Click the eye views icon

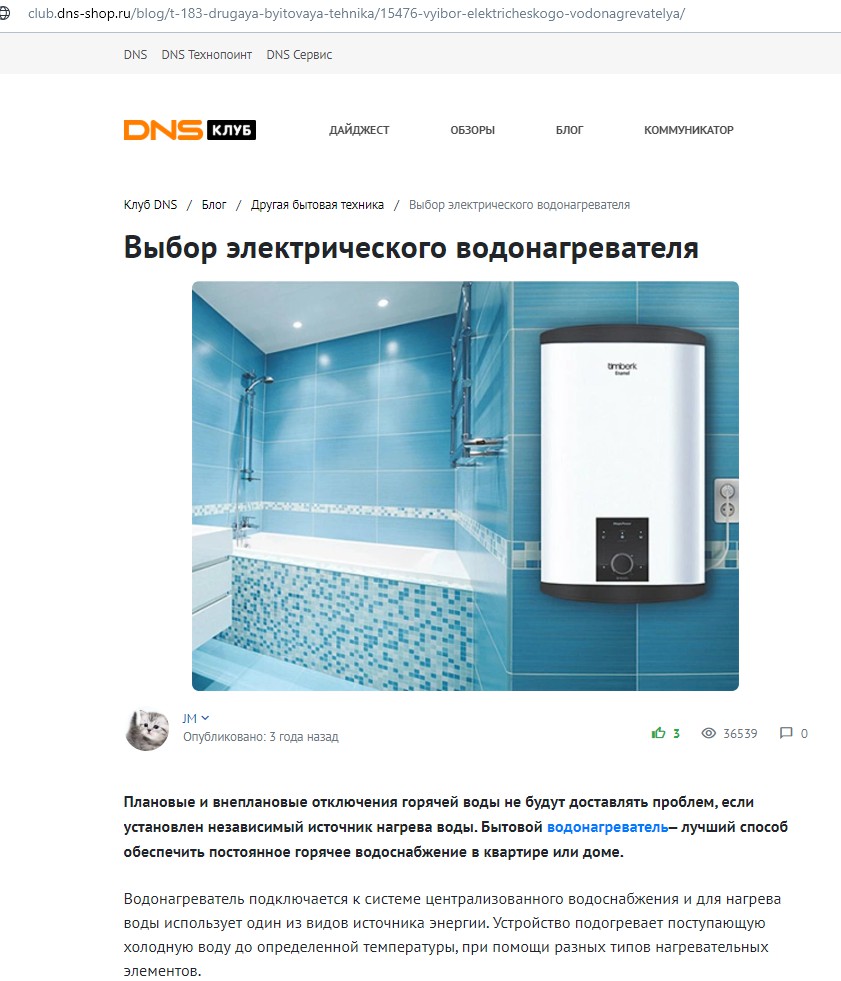click(708, 733)
